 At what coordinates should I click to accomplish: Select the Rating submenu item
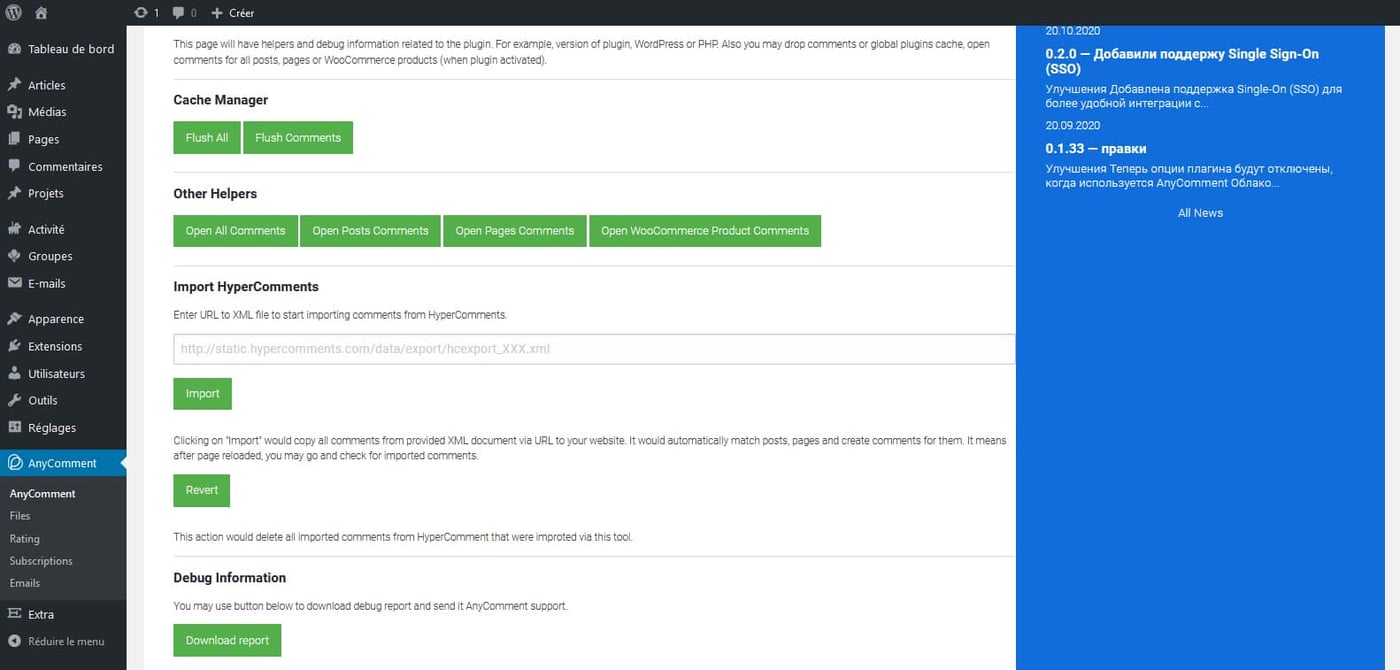pyautogui.click(x=25, y=539)
